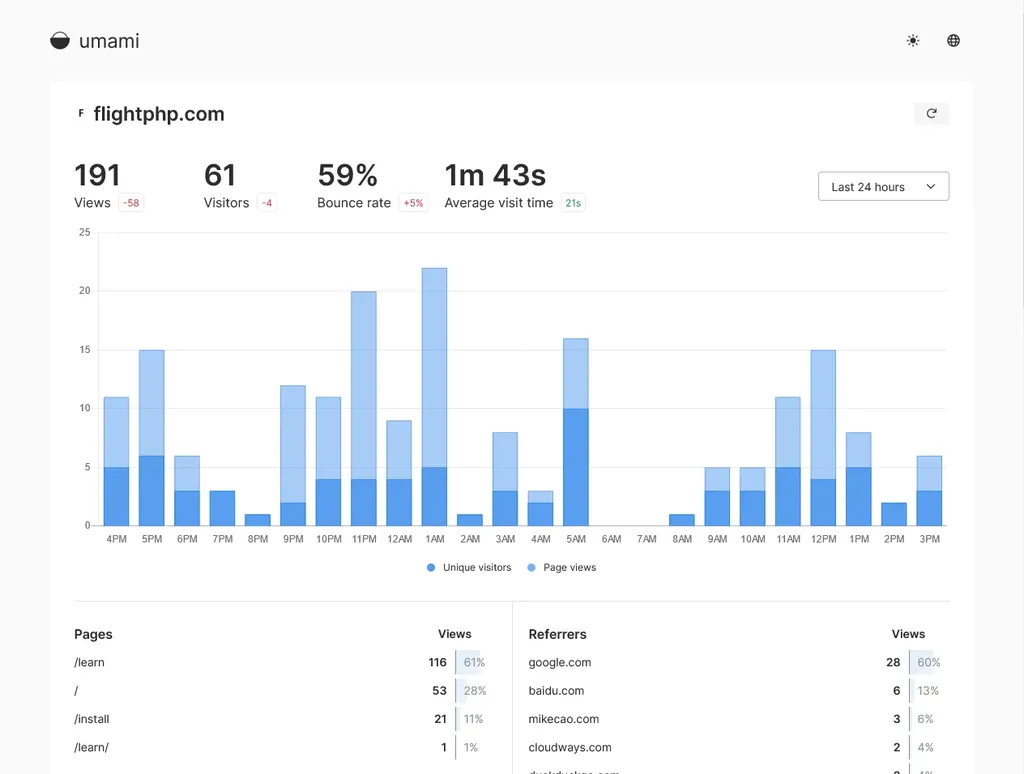Viewport: 1024px width, 774px height.
Task: Click the umami bowl logo icon
Action: pyautogui.click(x=59, y=40)
